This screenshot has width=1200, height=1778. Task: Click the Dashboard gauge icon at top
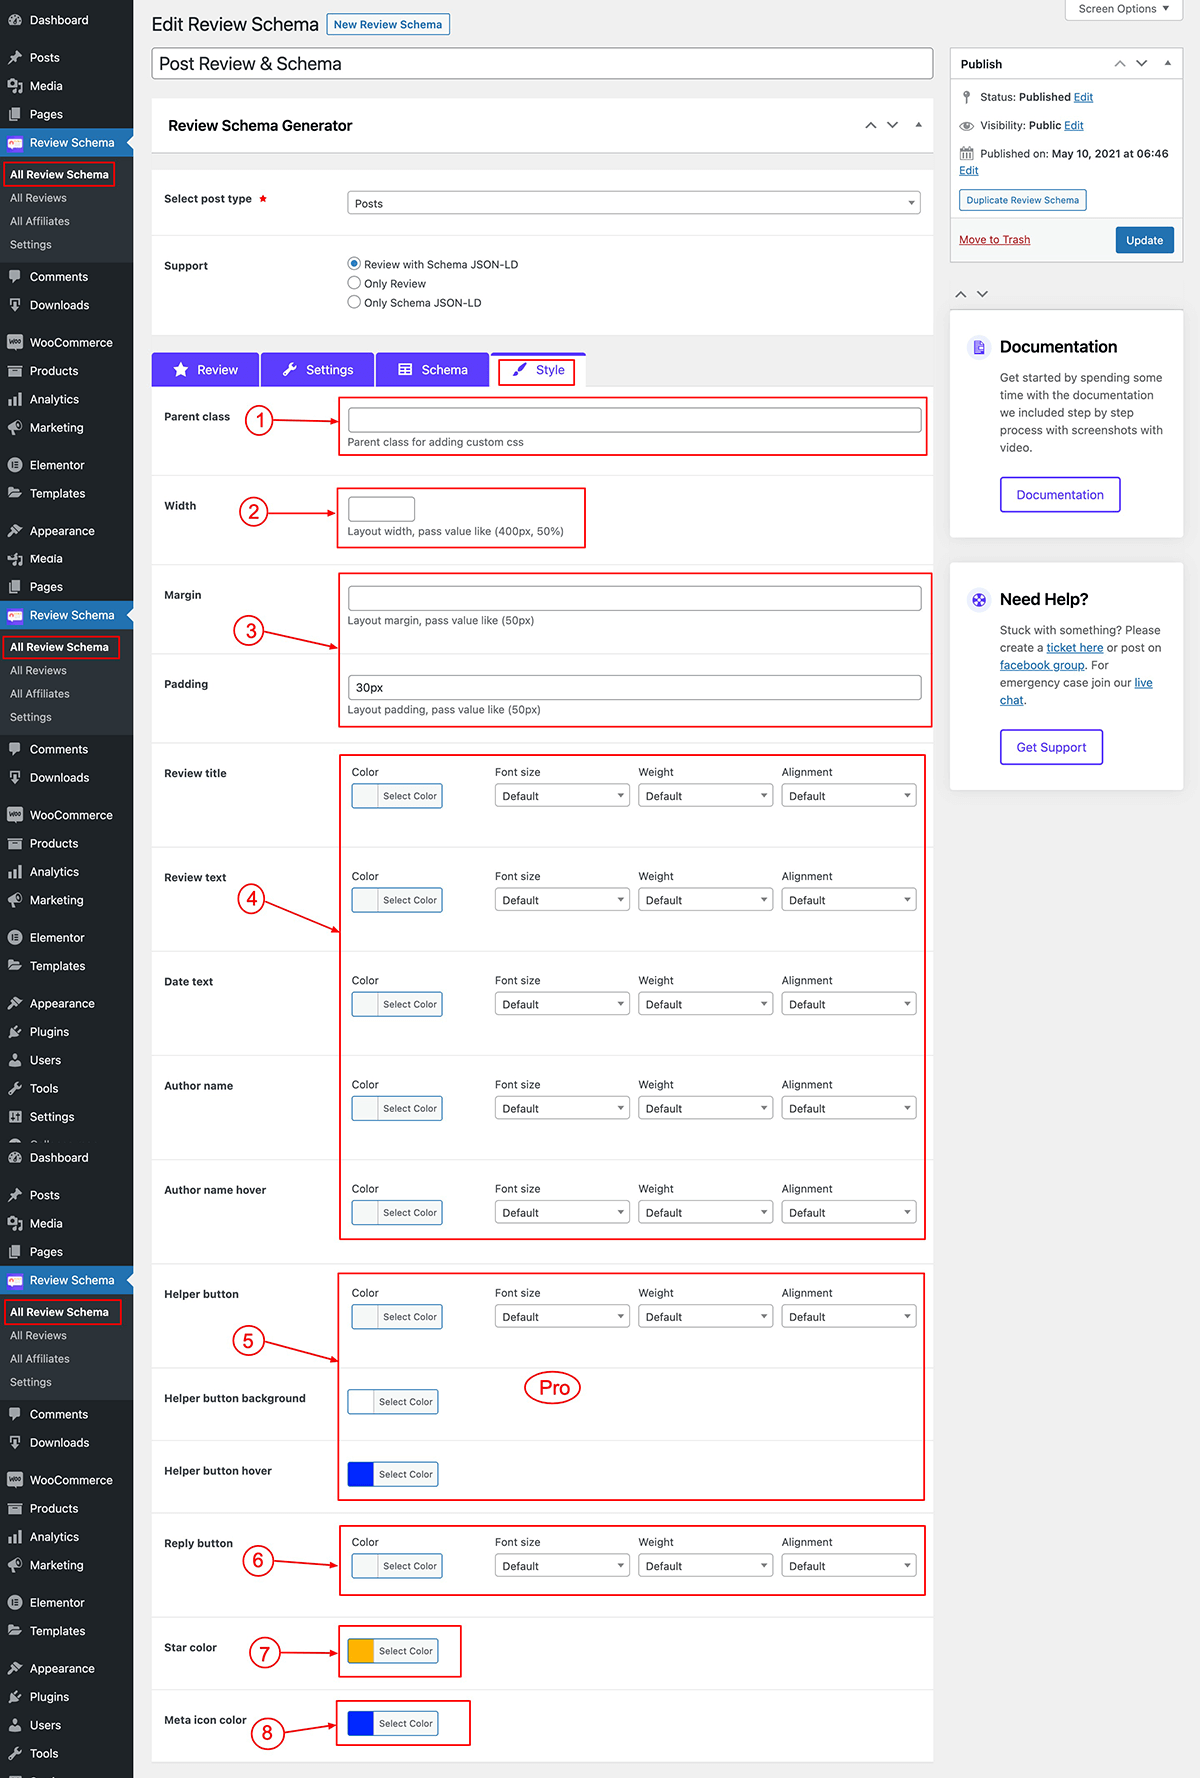(x=15, y=20)
